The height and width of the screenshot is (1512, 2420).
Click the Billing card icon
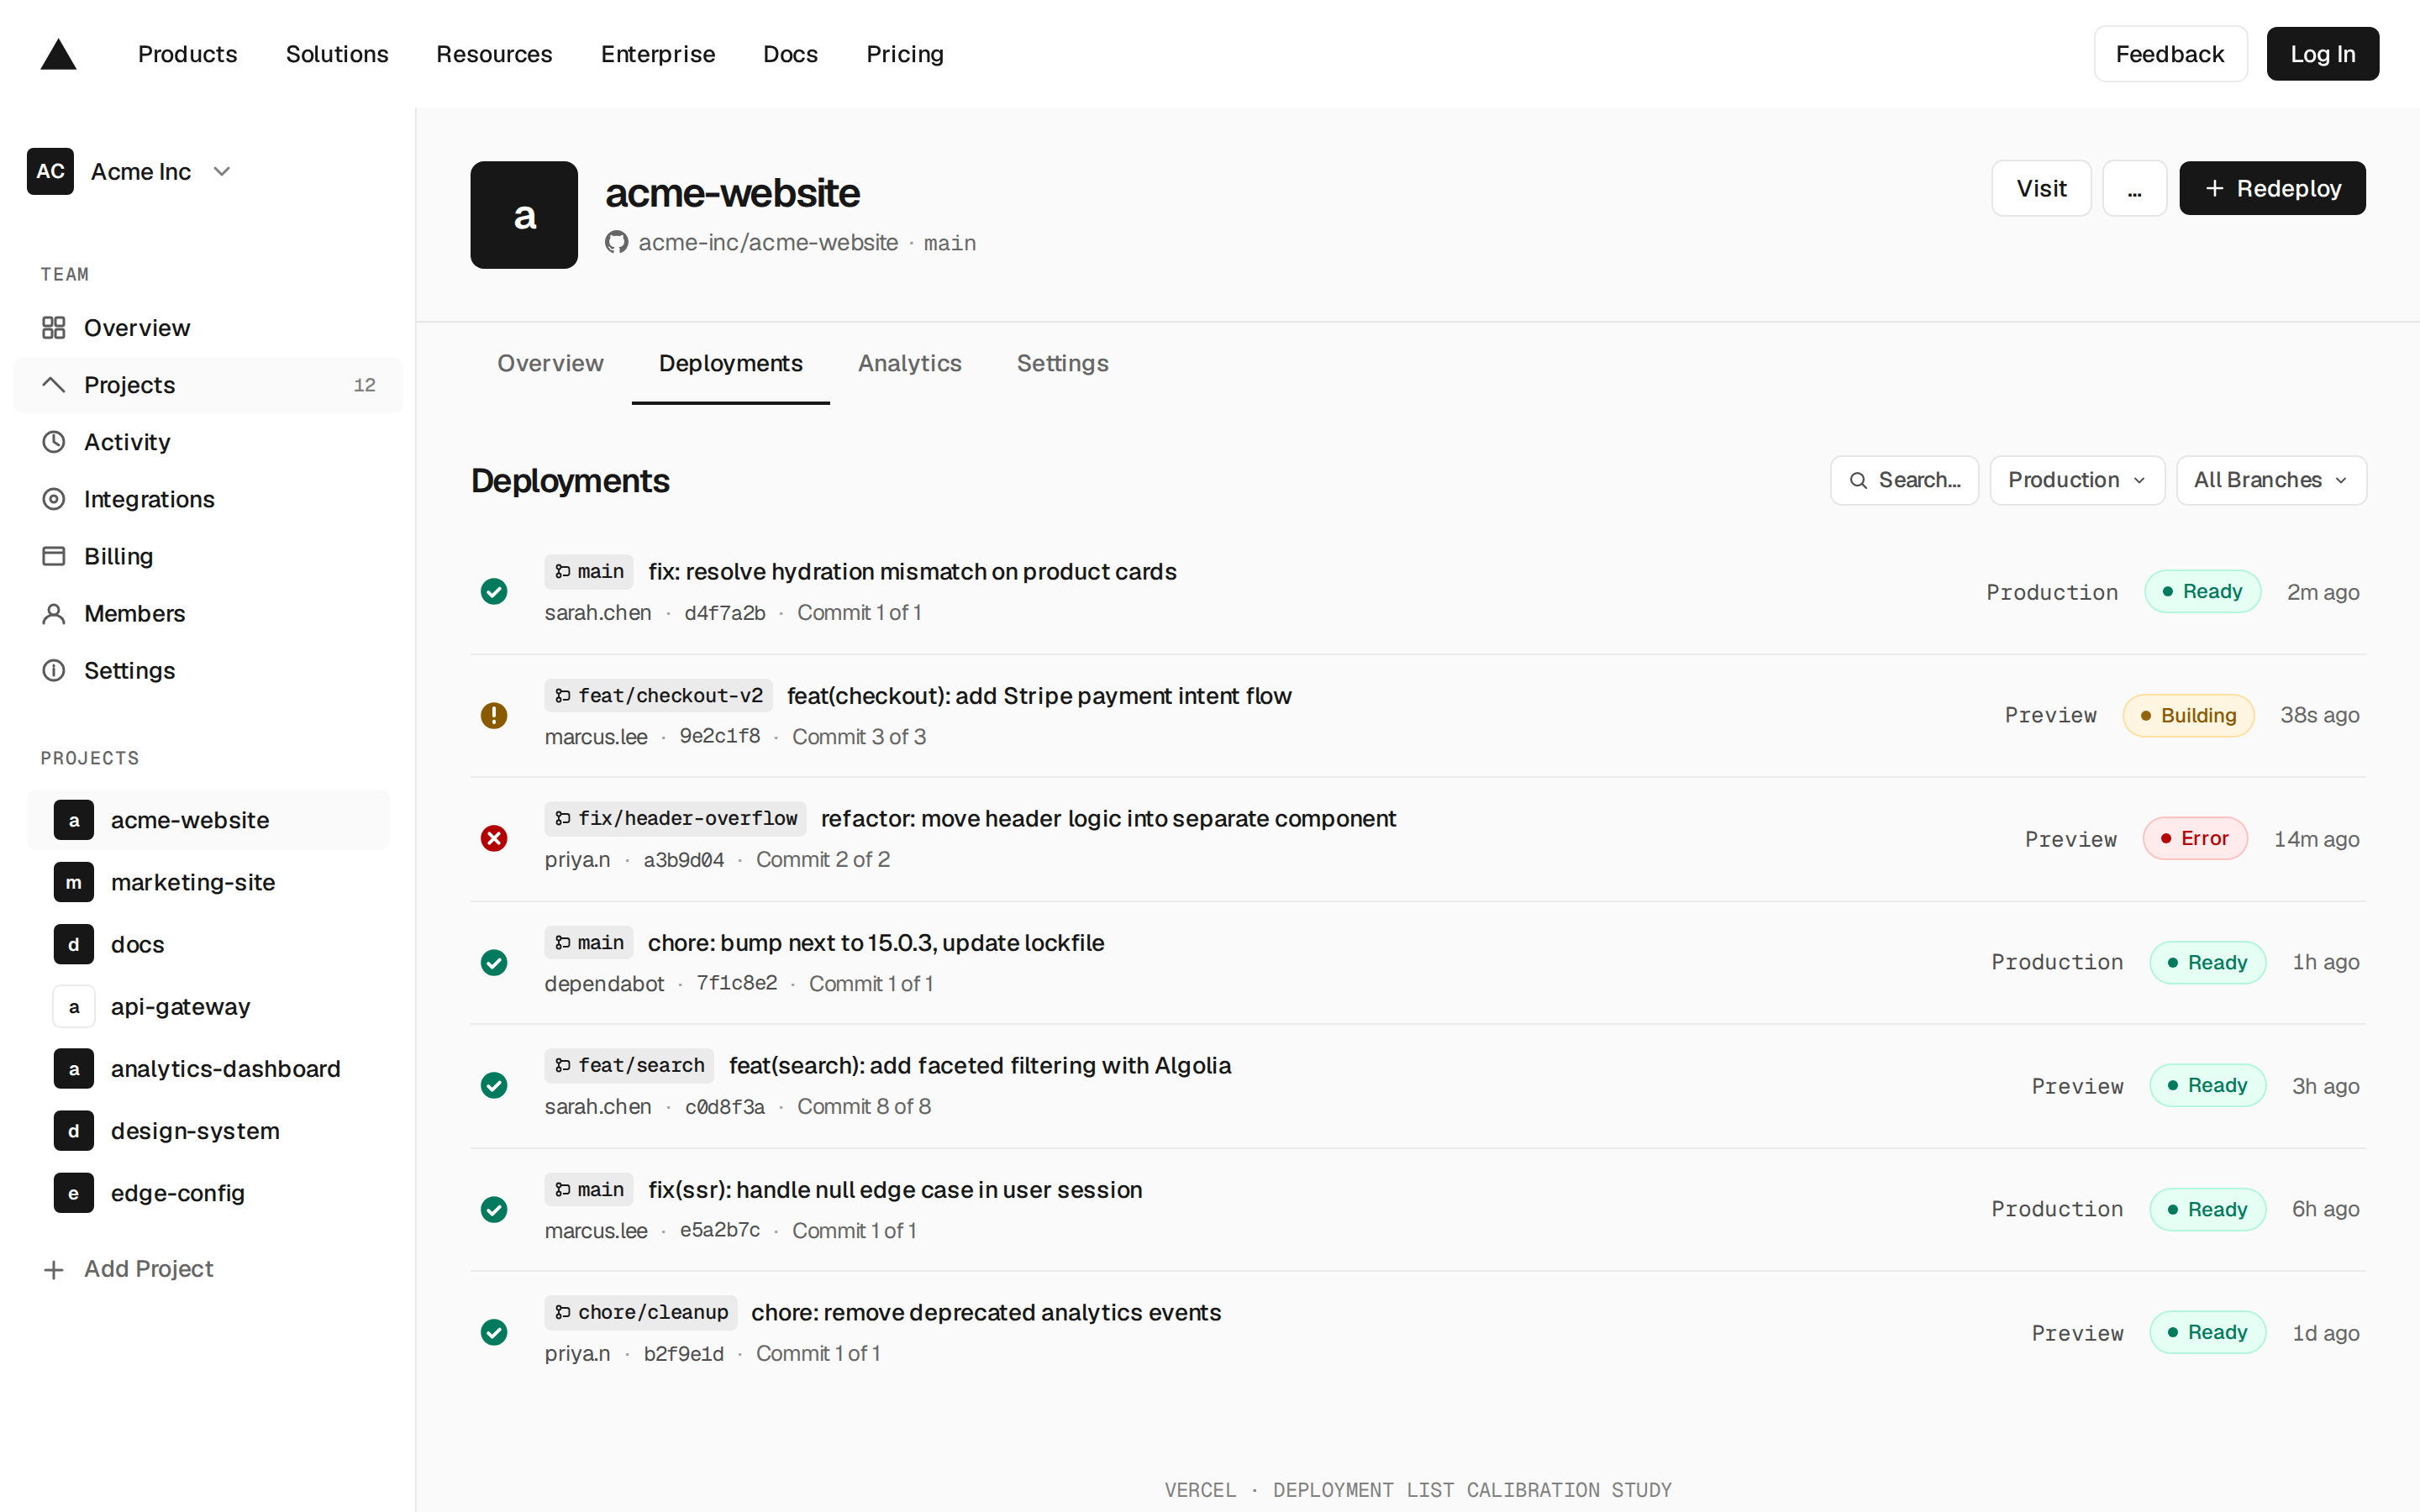pos(54,556)
